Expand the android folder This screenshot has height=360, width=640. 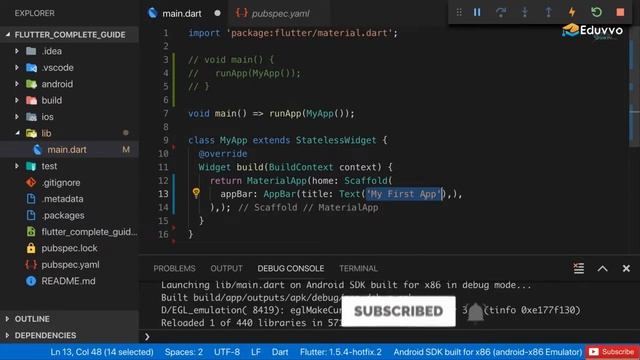pos(17,84)
